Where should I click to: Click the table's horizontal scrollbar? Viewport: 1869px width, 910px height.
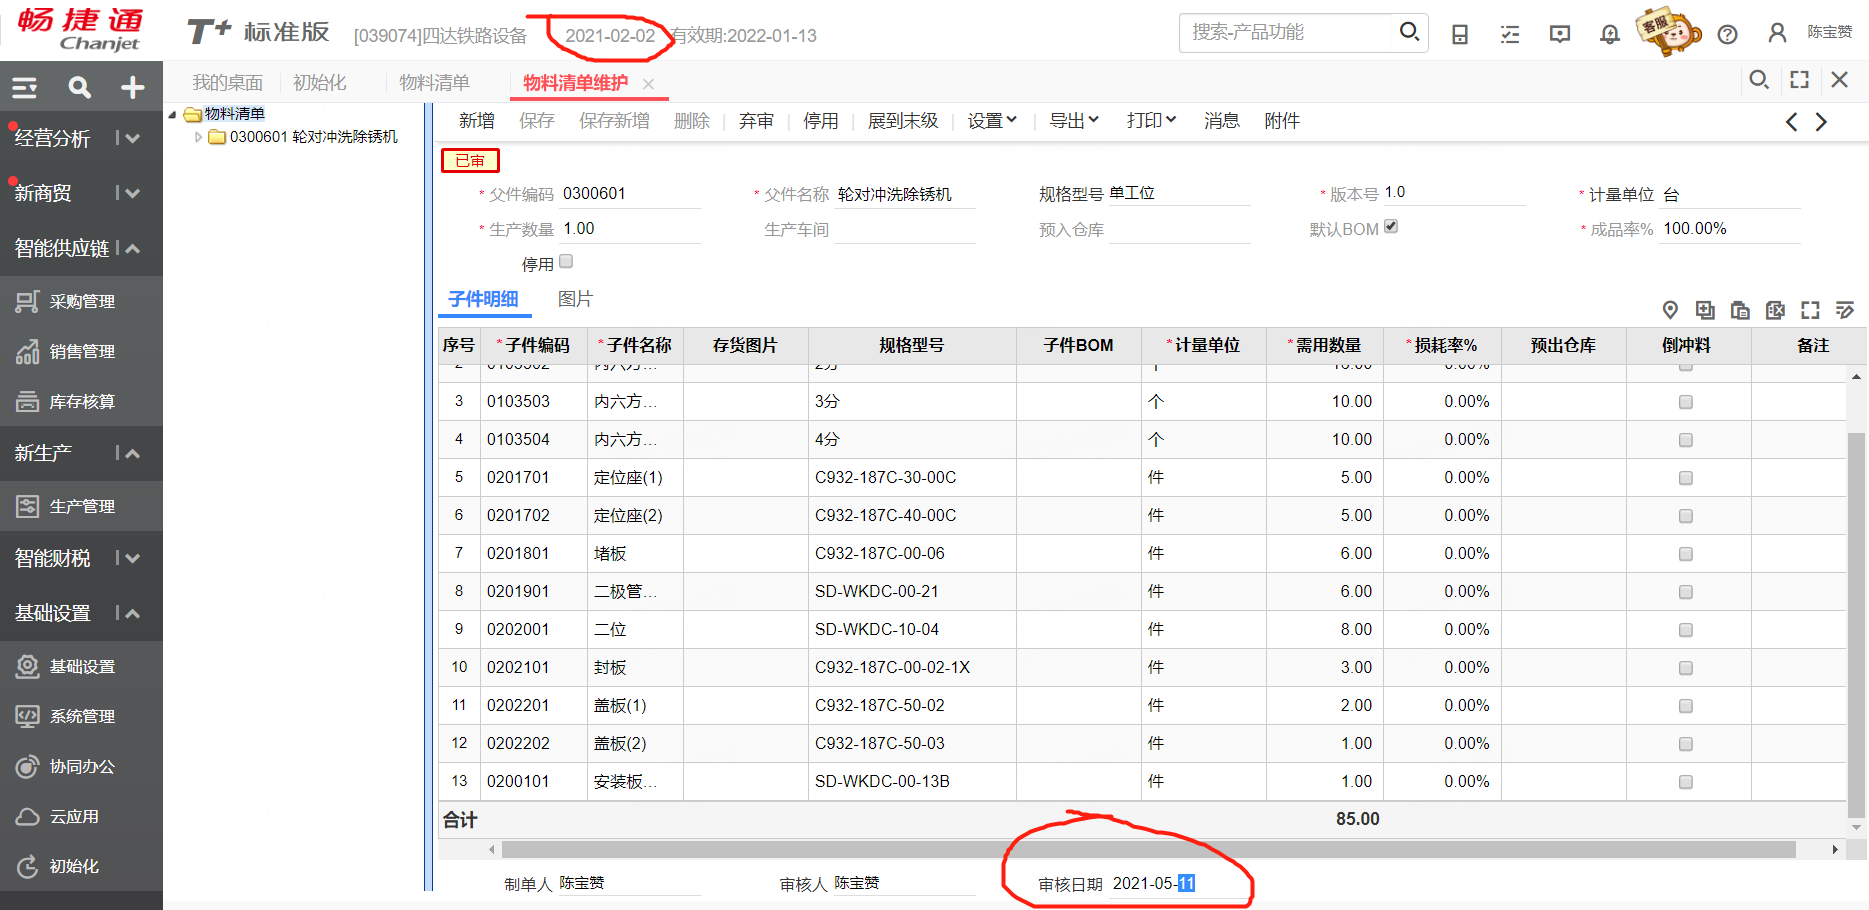(x=1148, y=849)
